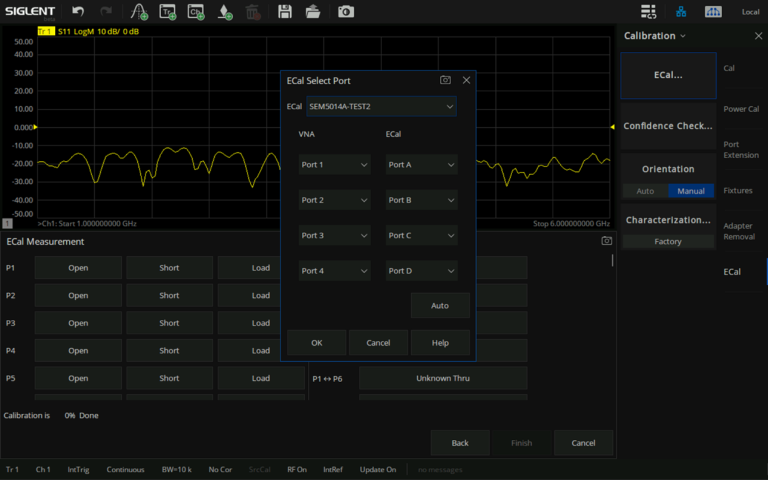Expand the ECal Port D dropdown
768x480 pixels.
coord(421,271)
